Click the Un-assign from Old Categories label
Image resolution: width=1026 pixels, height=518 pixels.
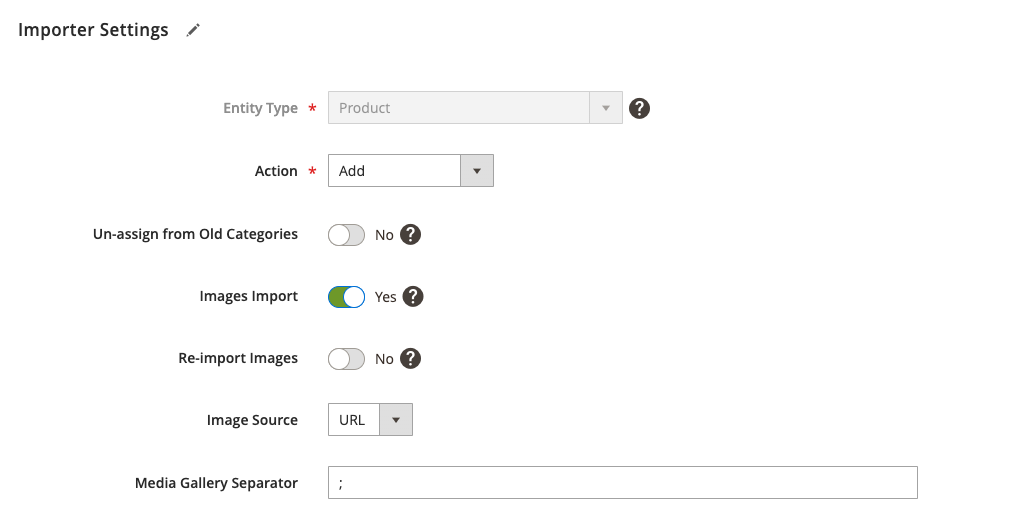(195, 234)
